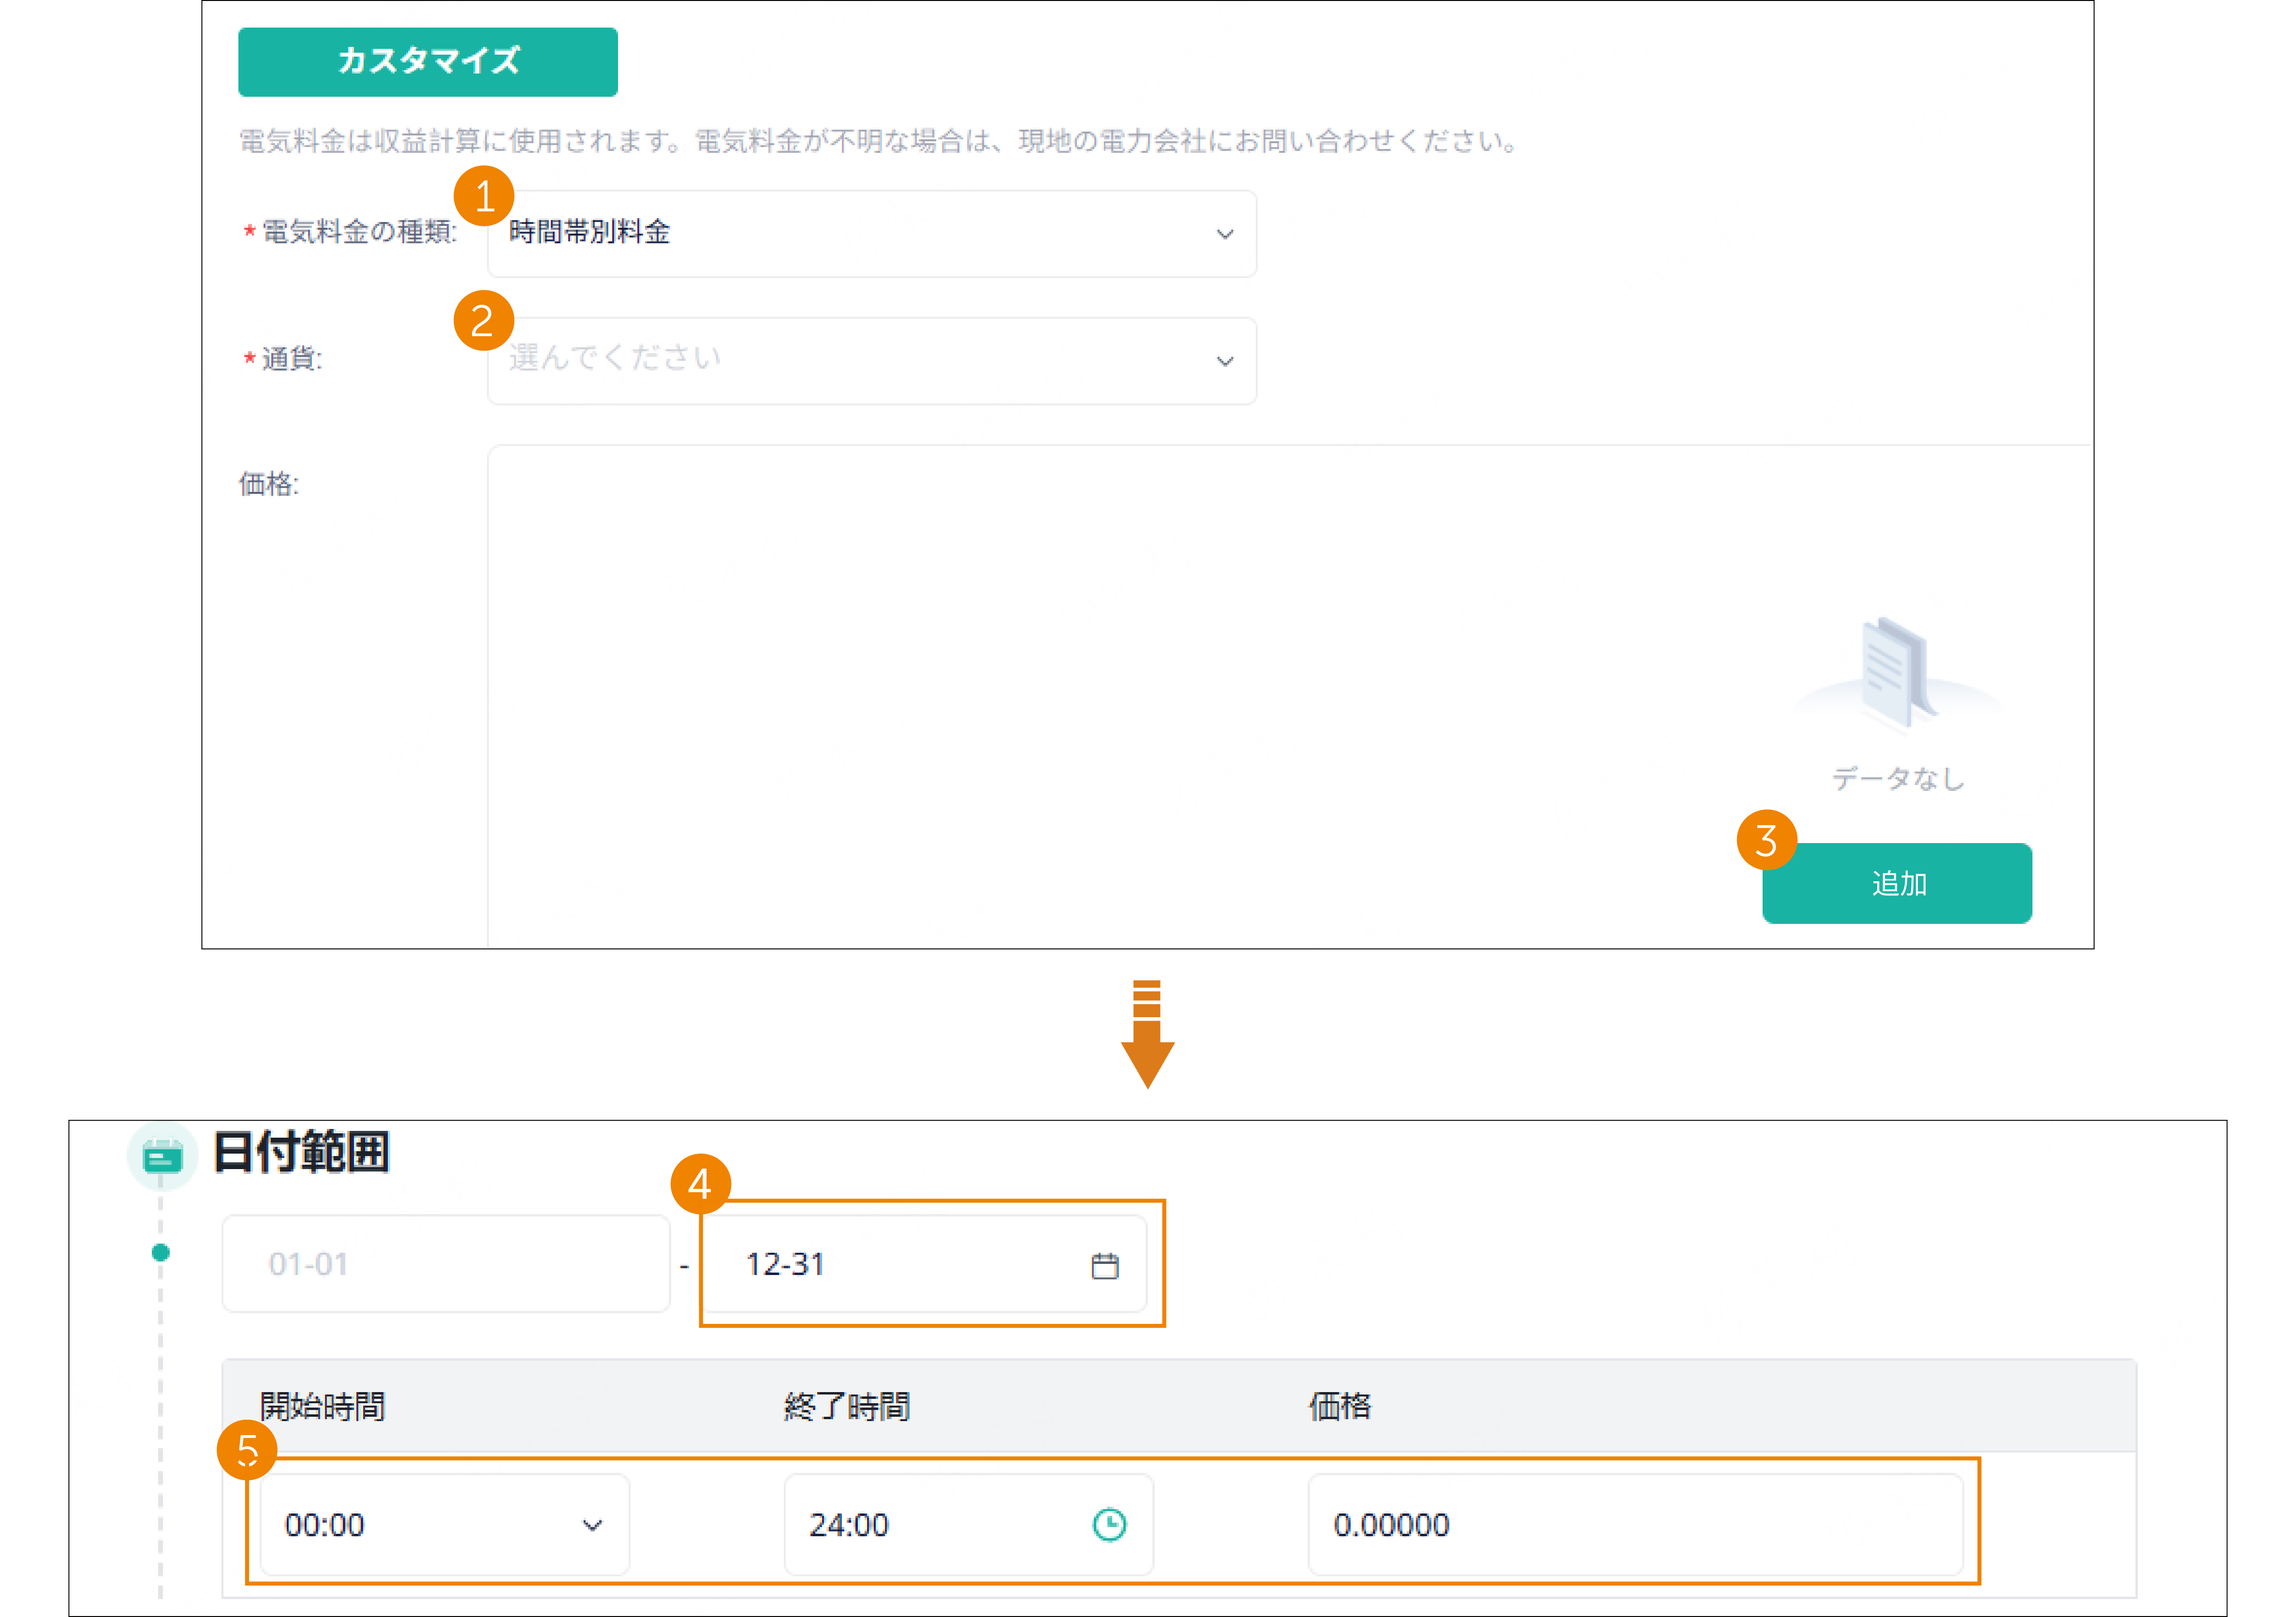This screenshot has height=1617, width=2296.
Task: Open the calendar picker in the 12-31 field
Action: pyautogui.click(x=1104, y=1264)
